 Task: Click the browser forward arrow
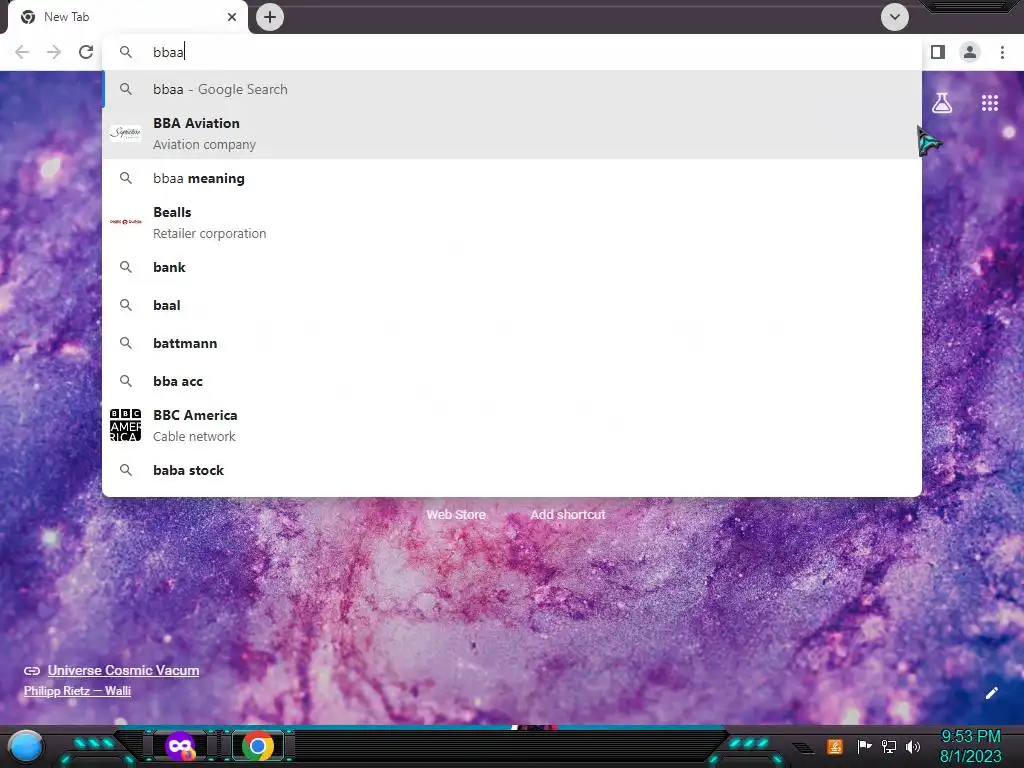54,52
